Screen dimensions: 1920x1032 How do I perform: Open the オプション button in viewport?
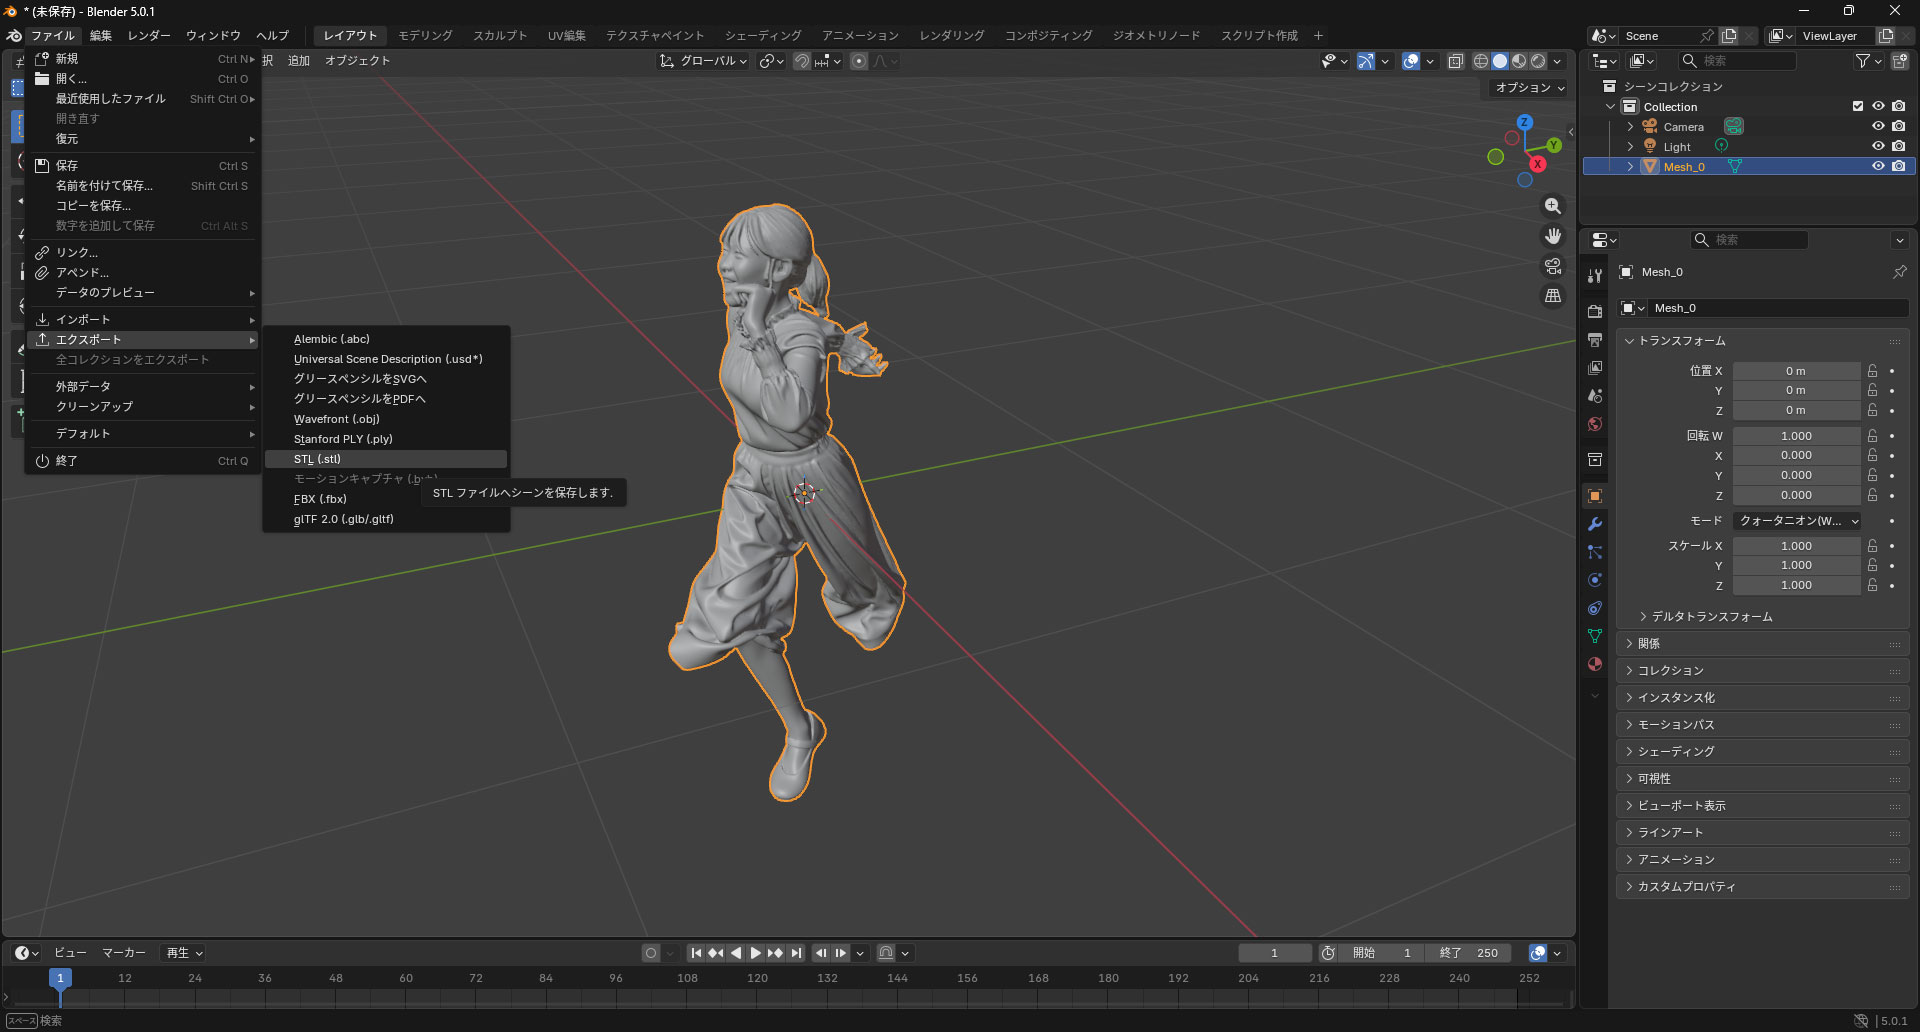tap(1529, 88)
